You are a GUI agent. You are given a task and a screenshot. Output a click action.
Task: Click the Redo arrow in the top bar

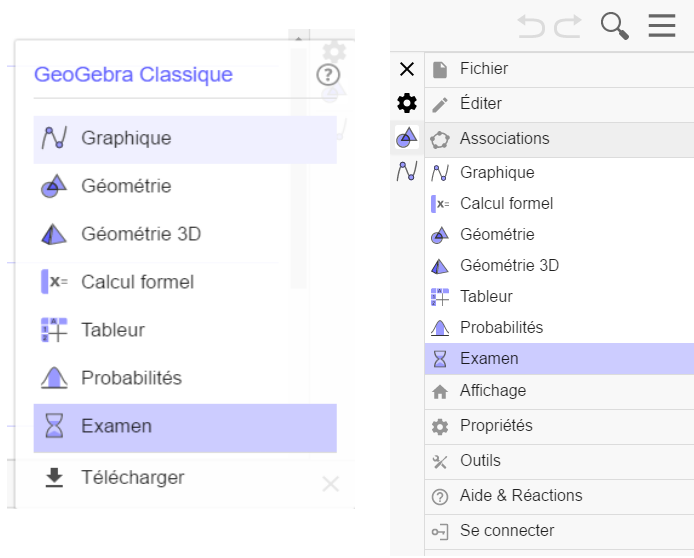point(567,26)
